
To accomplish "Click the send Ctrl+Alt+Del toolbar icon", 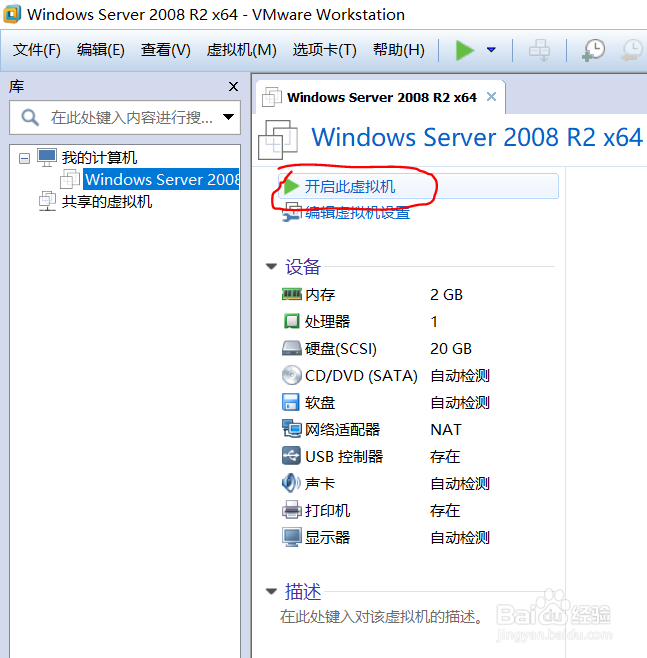I will coord(539,50).
